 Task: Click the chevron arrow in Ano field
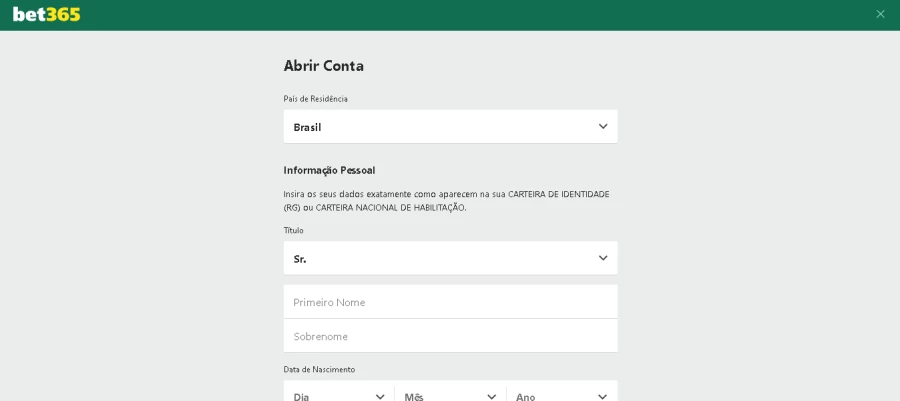[602, 396]
